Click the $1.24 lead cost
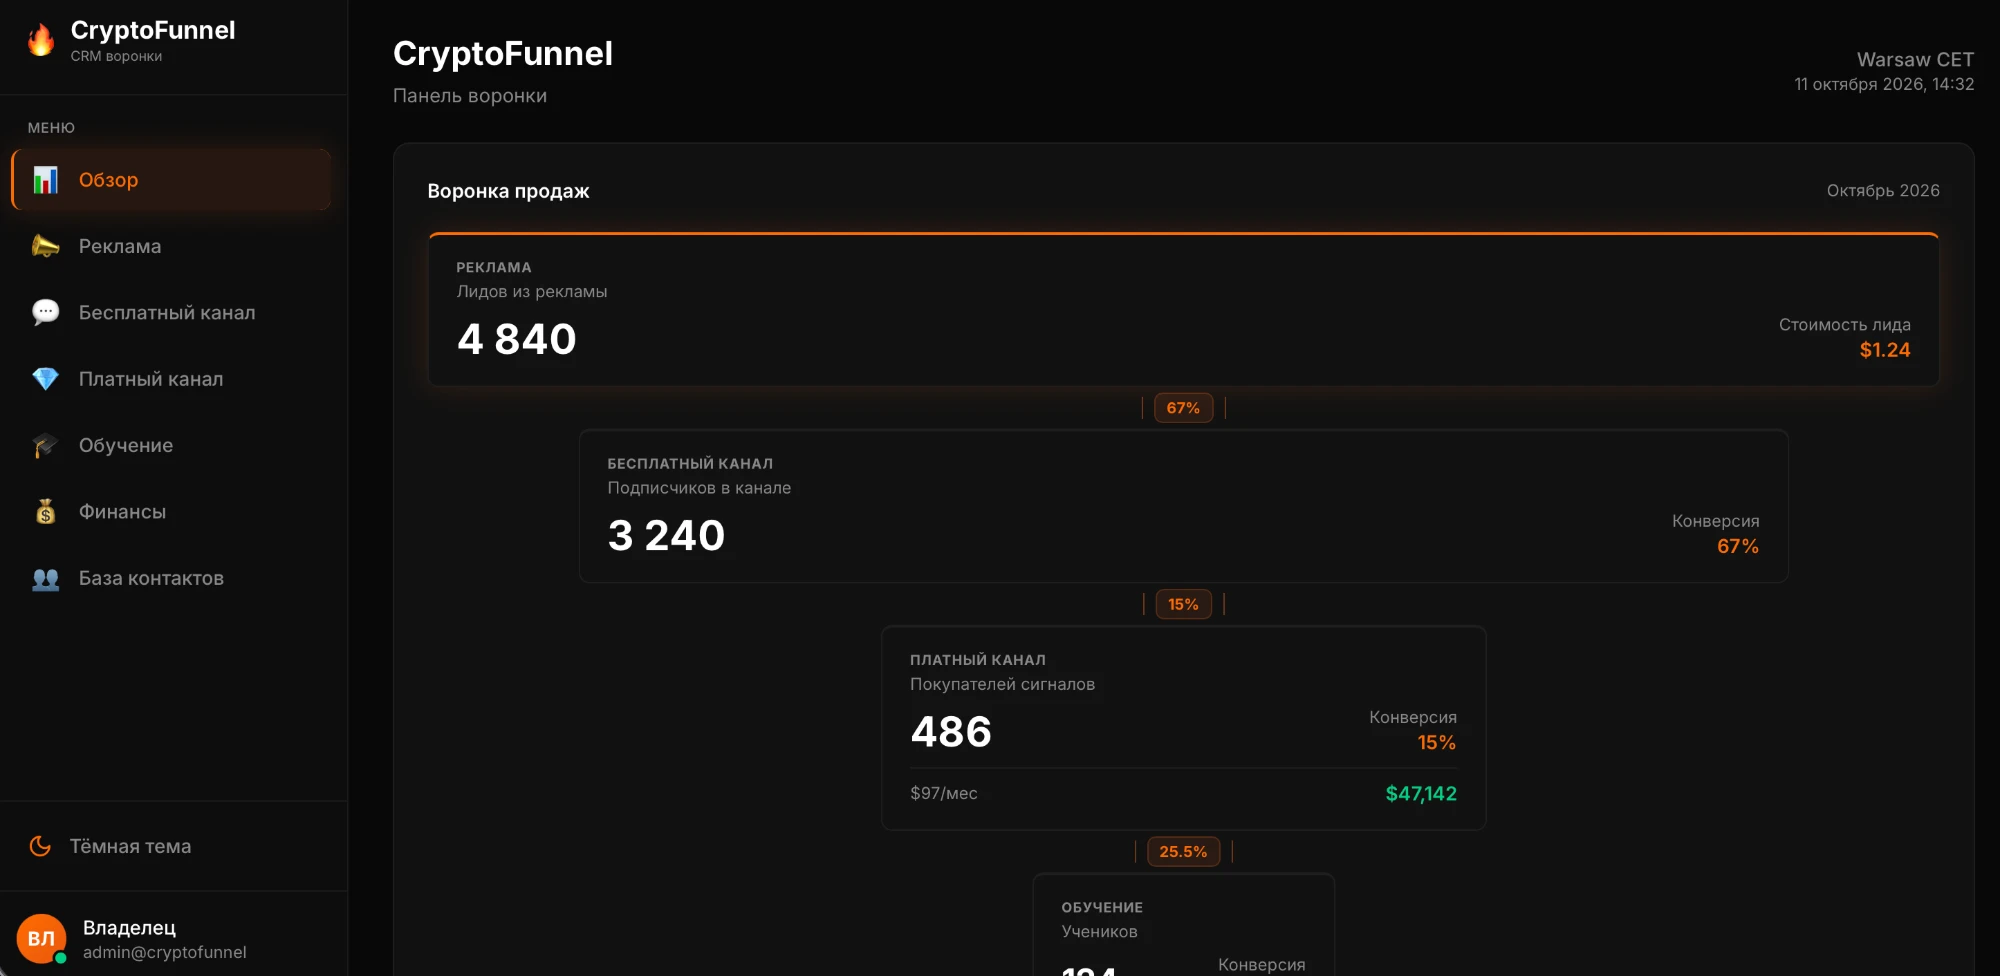The image size is (2000, 976). (x=1885, y=350)
